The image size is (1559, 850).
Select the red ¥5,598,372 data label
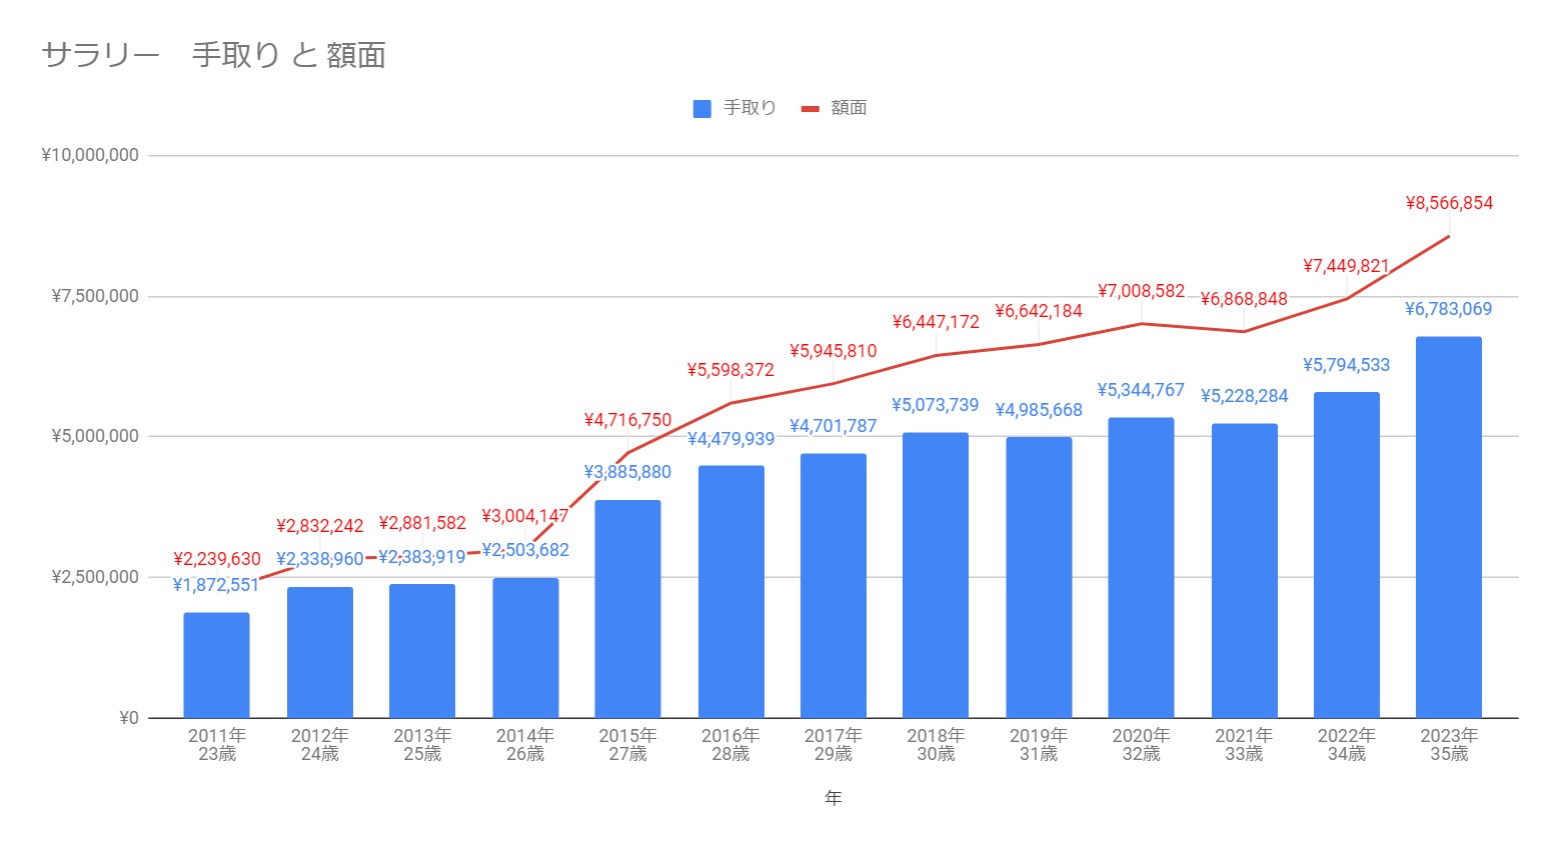point(731,370)
